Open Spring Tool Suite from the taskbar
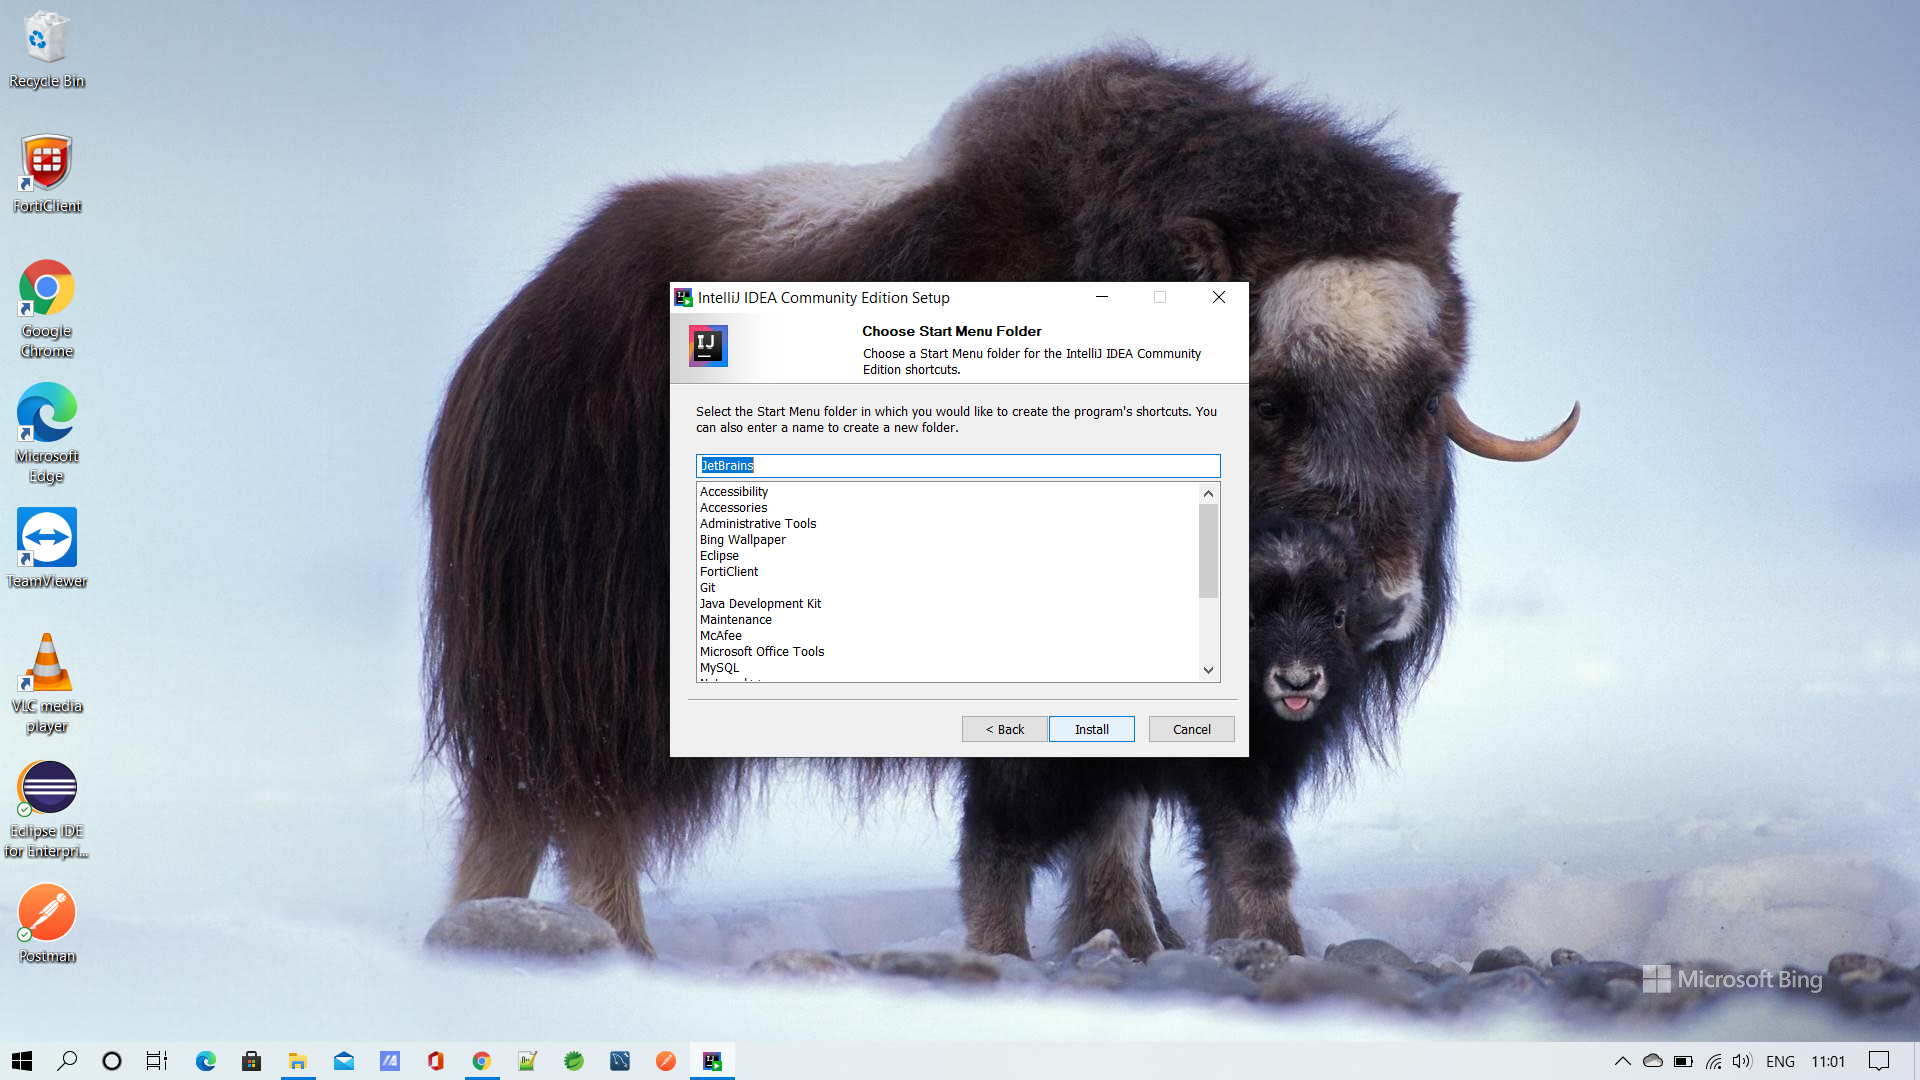Viewport: 1920px width, 1080px height. [x=574, y=1061]
